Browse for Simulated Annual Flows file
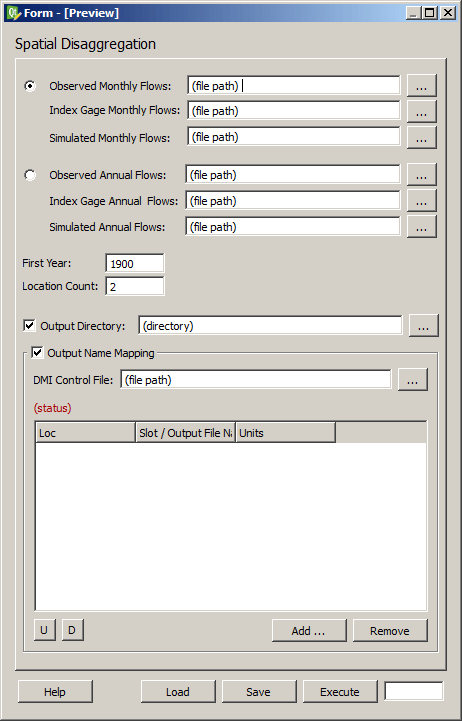The image size is (462, 721). [x=422, y=227]
